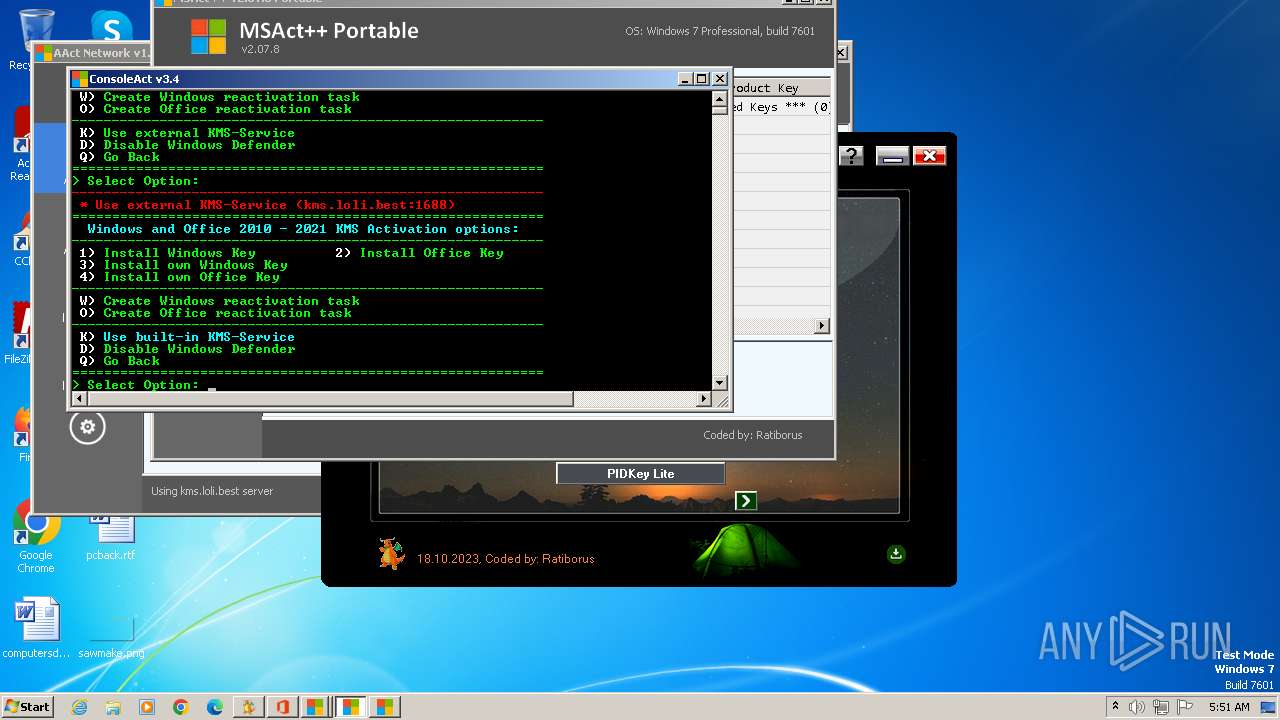This screenshot has height=720, width=1280.
Task: Click the green download icon
Action: pos(896,553)
